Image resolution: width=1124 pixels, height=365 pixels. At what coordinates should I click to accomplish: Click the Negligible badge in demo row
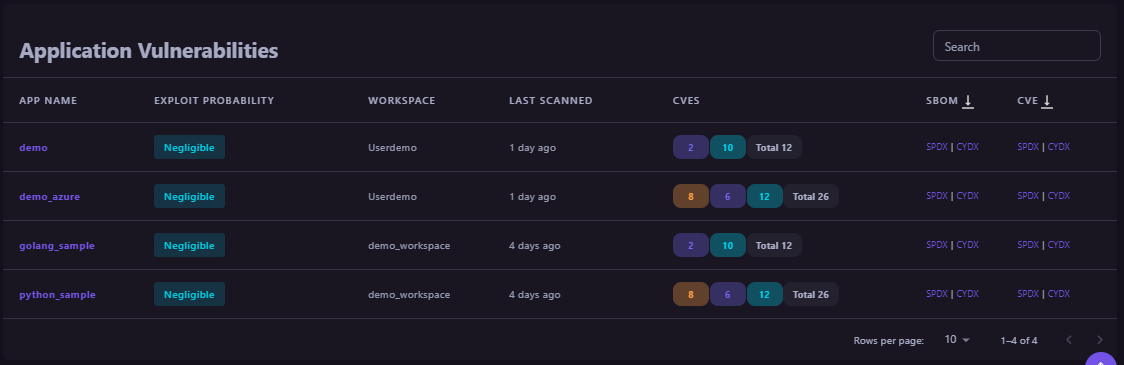189,147
